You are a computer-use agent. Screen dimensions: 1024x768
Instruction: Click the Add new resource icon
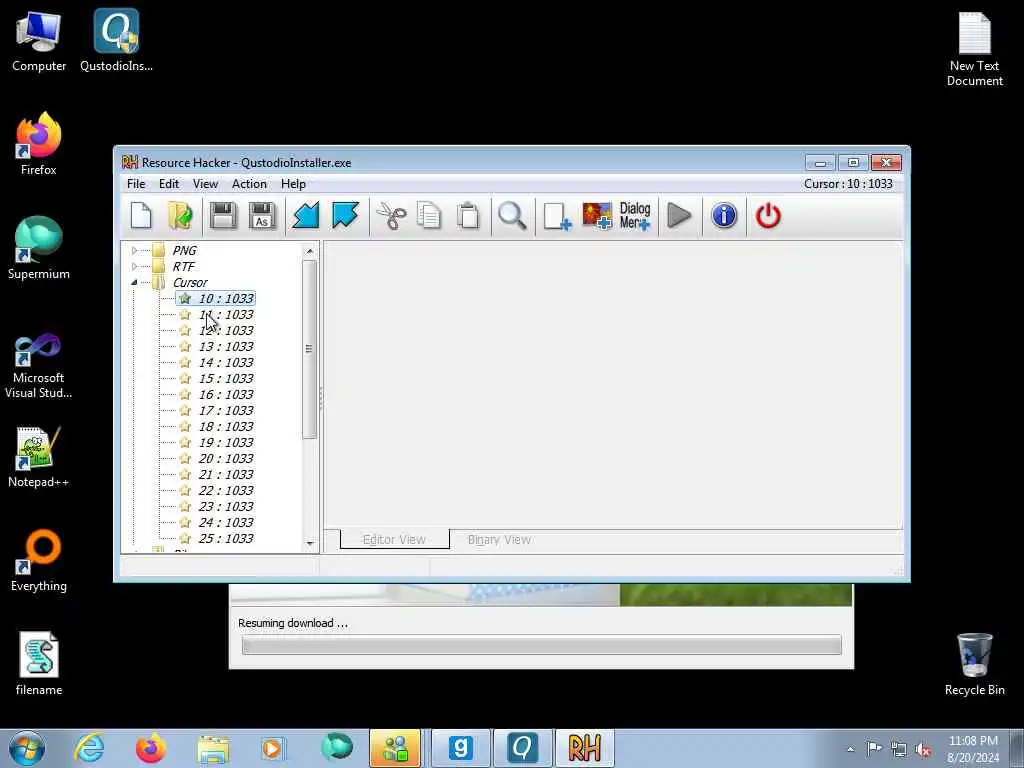click(557, 216)
